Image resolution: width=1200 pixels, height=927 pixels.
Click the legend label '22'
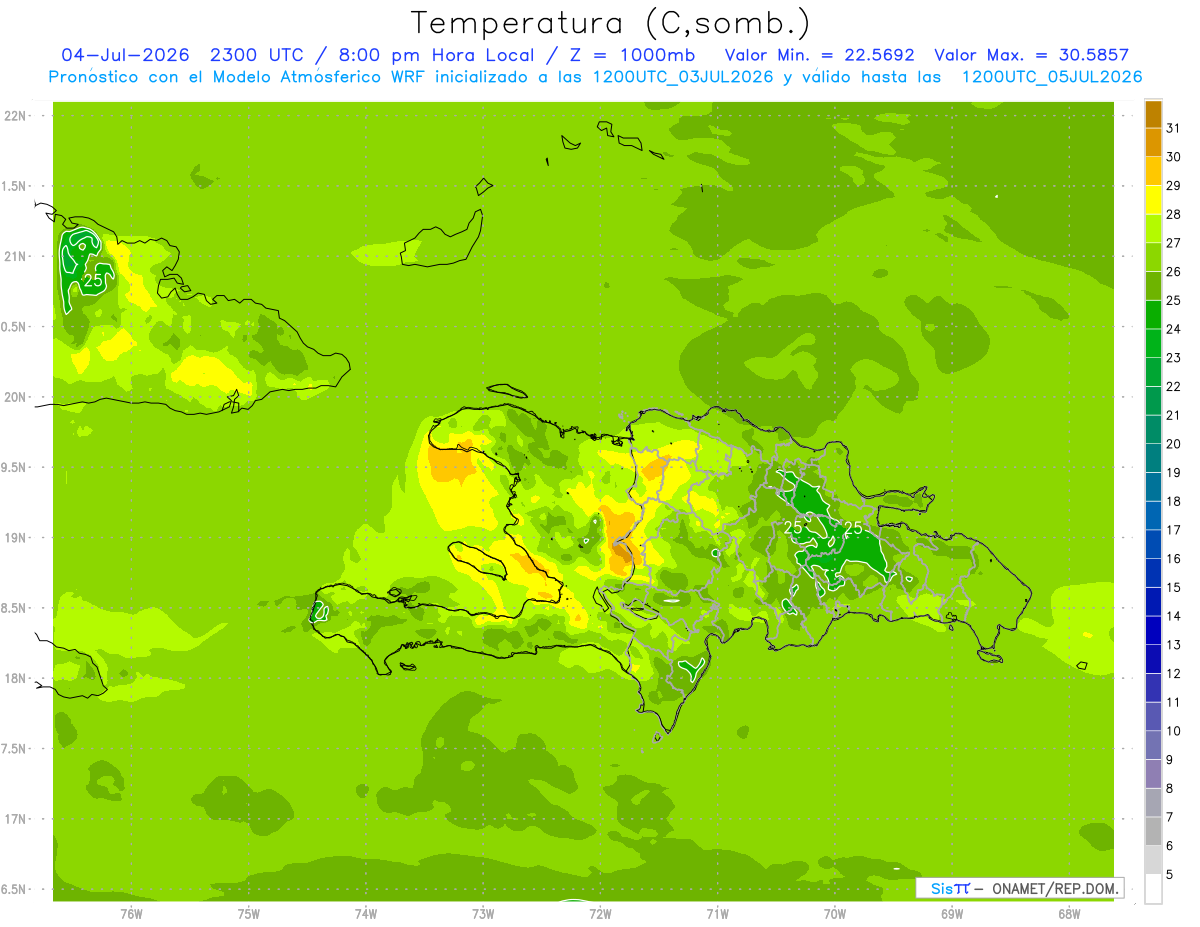(x=1174, y=386)
